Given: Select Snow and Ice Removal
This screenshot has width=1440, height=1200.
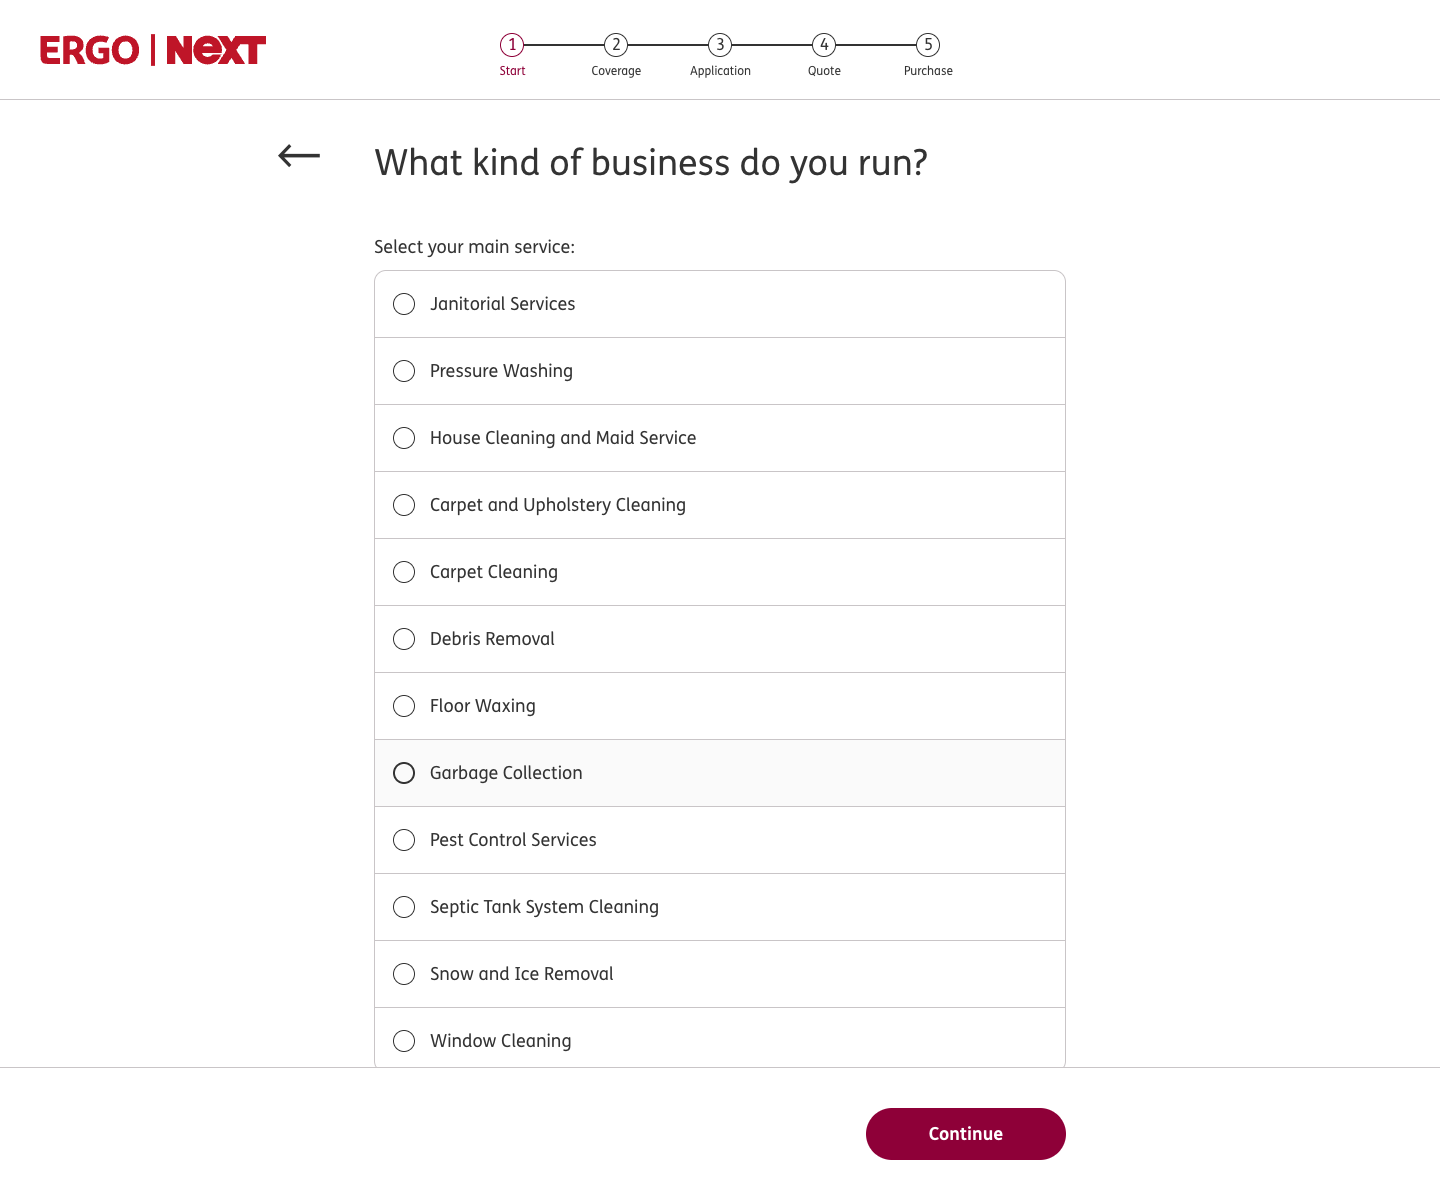Looking at the screenshot, I should click(404, 974).
